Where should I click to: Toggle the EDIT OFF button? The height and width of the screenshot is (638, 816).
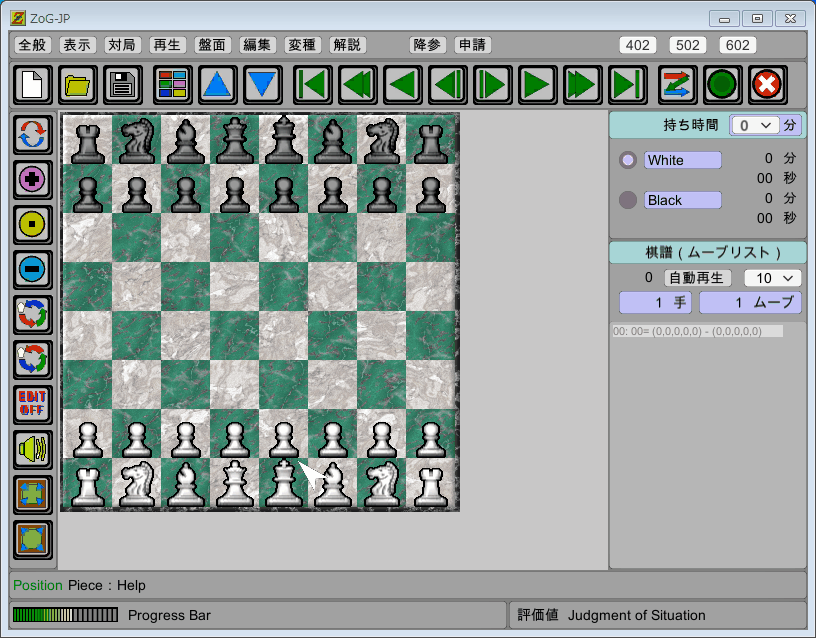click(33, 404)
